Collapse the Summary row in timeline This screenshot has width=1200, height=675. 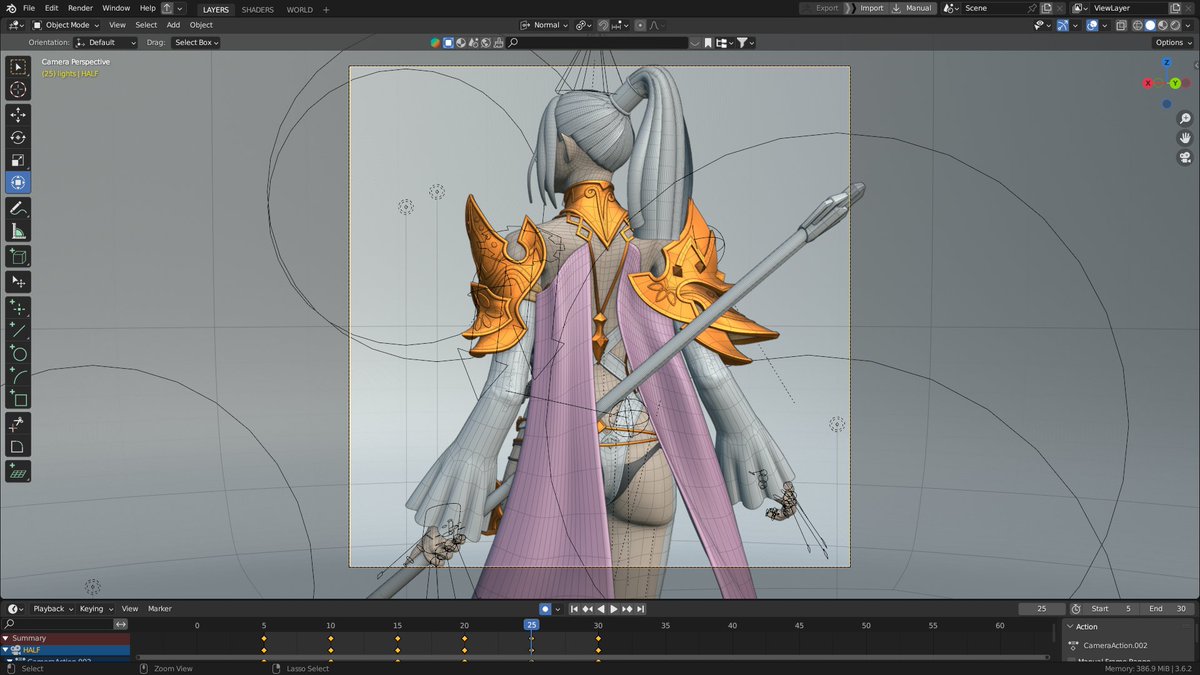pyautogui.click(x=5, y=638)
